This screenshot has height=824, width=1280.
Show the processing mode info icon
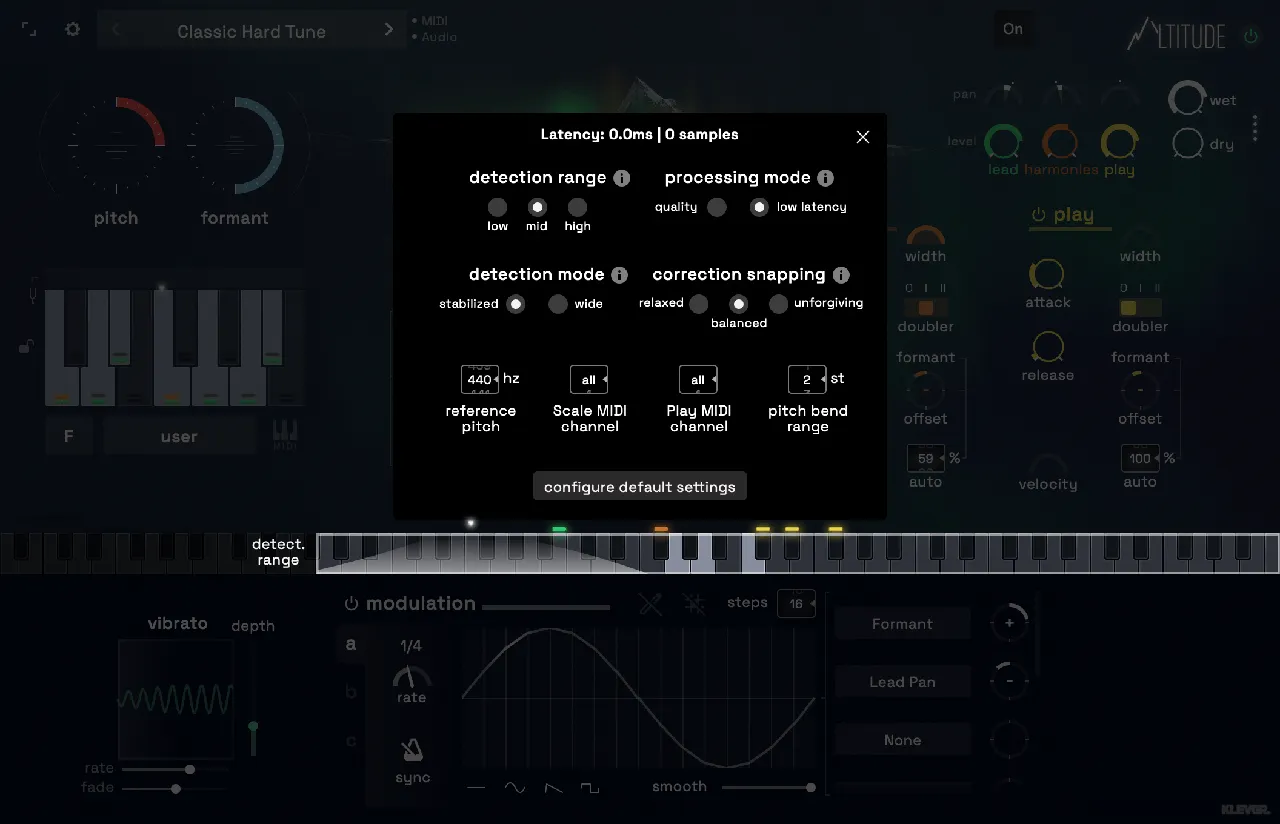pyautogui.click(x=825, y=178)
